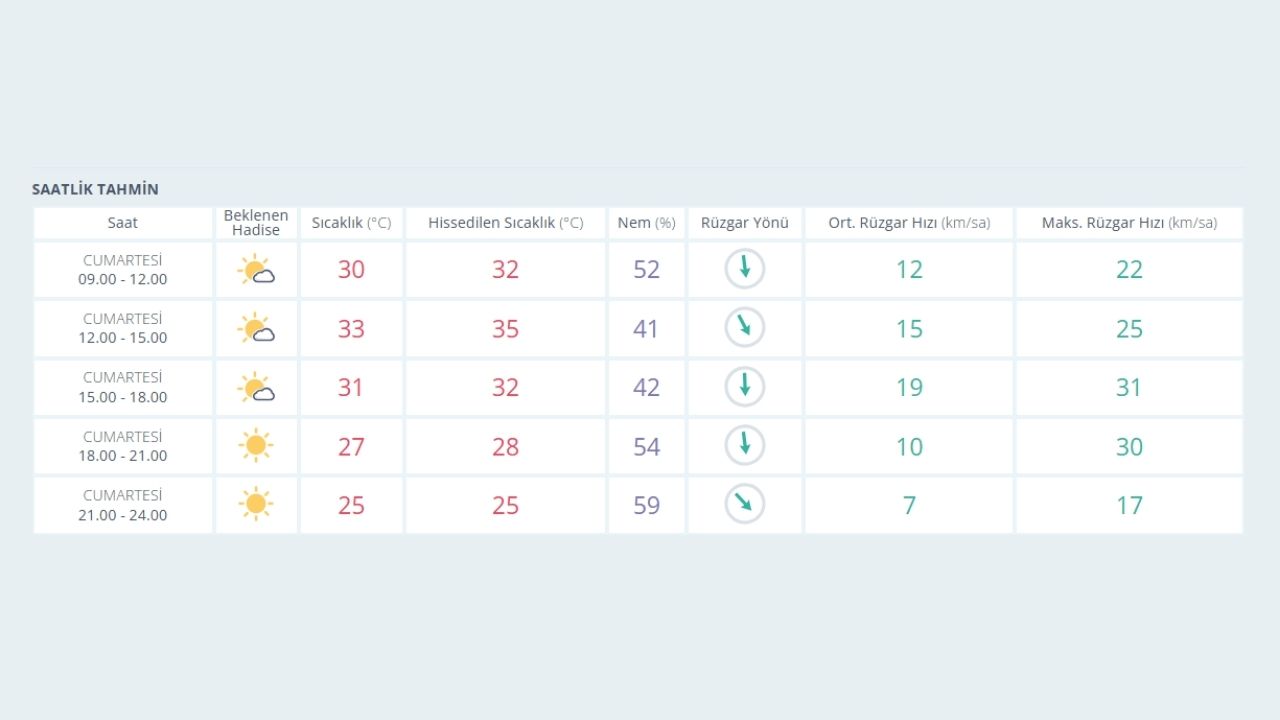Click wind direction arrow for 09.00 - 12.00
Screen dimensions: 1280x720
[x=744, y=269]
